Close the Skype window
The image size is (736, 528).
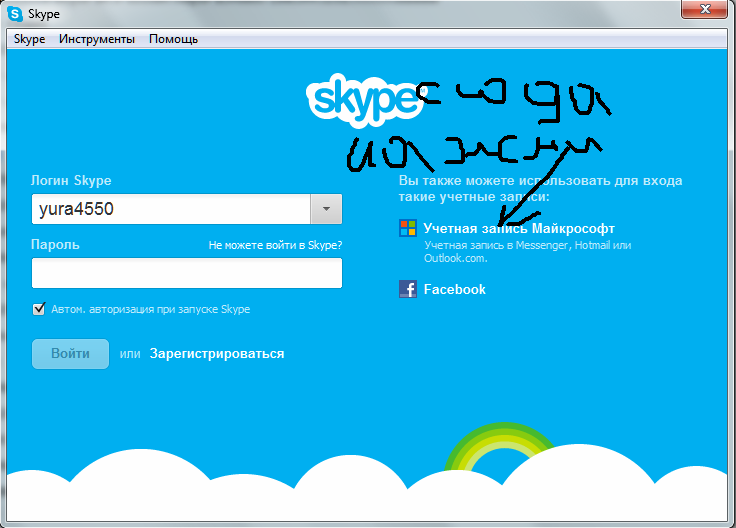click(704, 9)
